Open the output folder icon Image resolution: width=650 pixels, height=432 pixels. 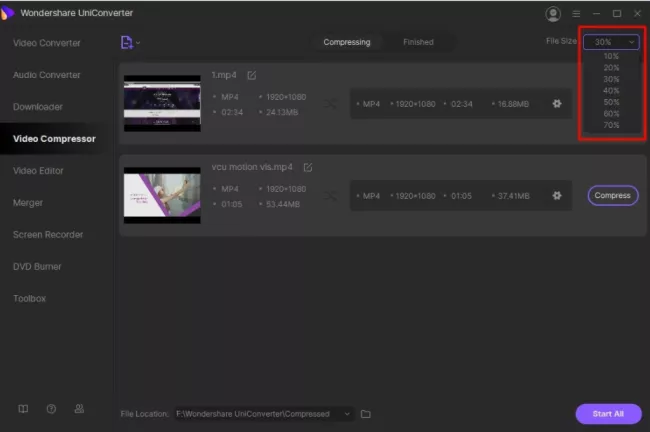click(366, 414)
